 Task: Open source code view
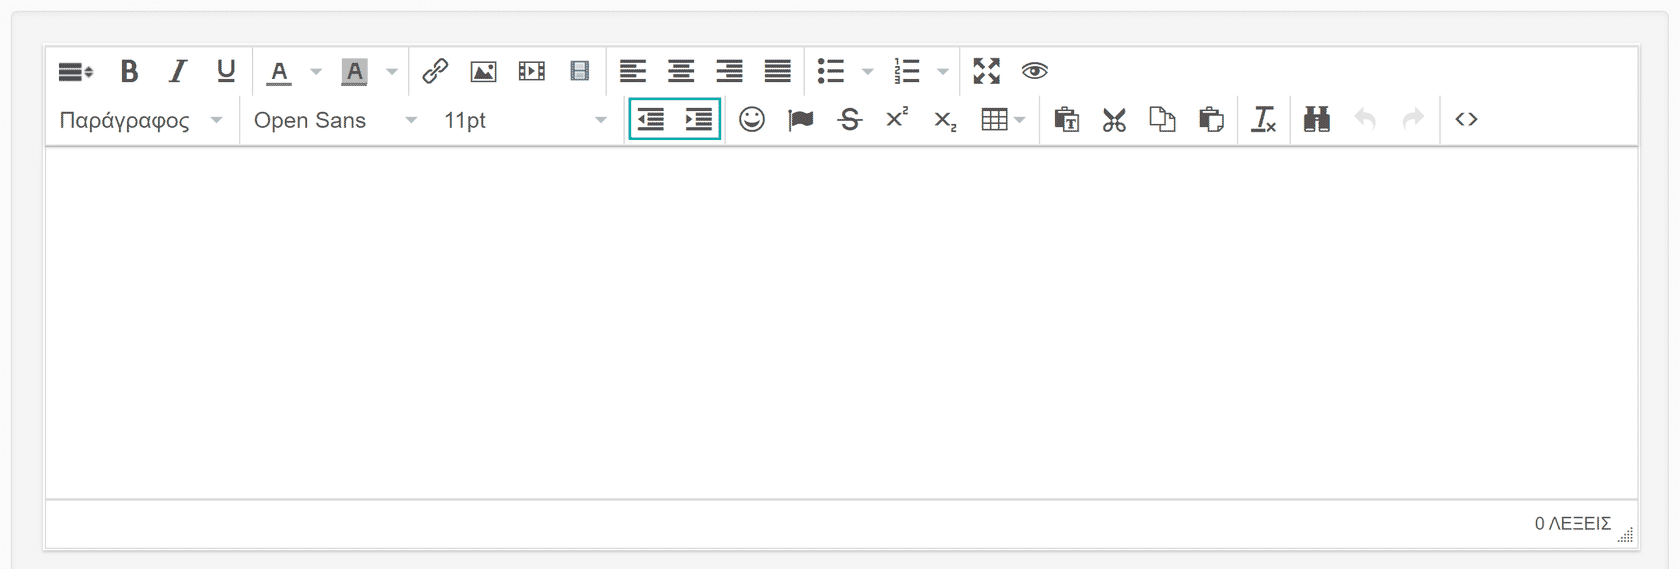click(x=1466, y=120)
